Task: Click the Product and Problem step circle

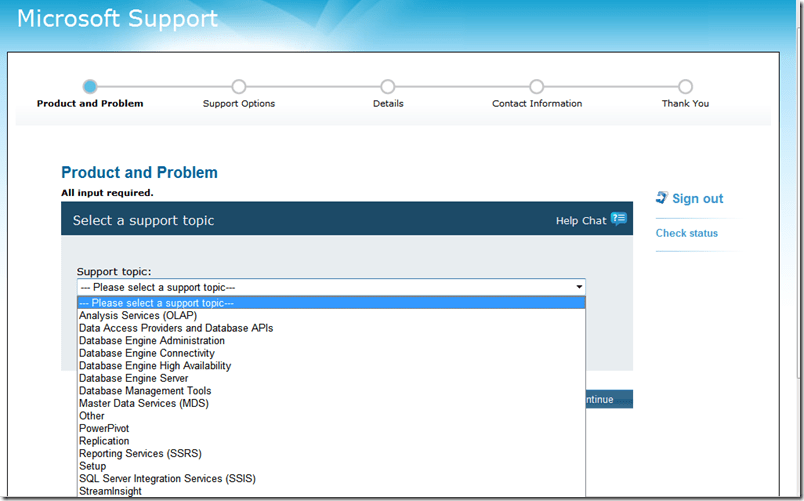Action: point(90,87)
